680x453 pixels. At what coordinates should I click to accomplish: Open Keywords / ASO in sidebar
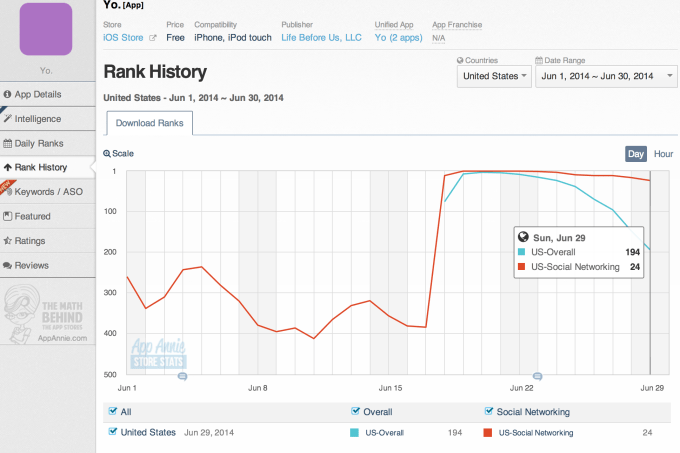point(48,192)
